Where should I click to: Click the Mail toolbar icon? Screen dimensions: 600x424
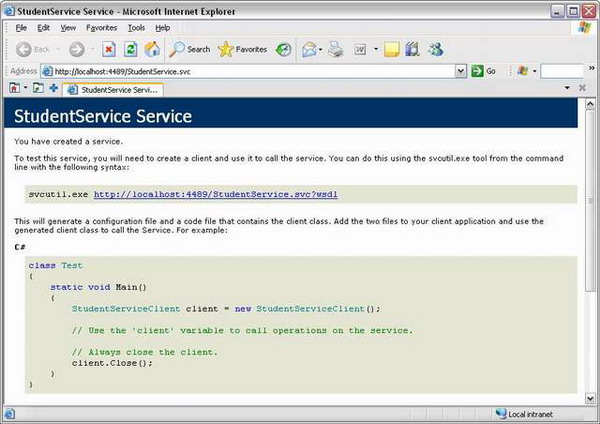pyautogui.click(x=309, y=49)
